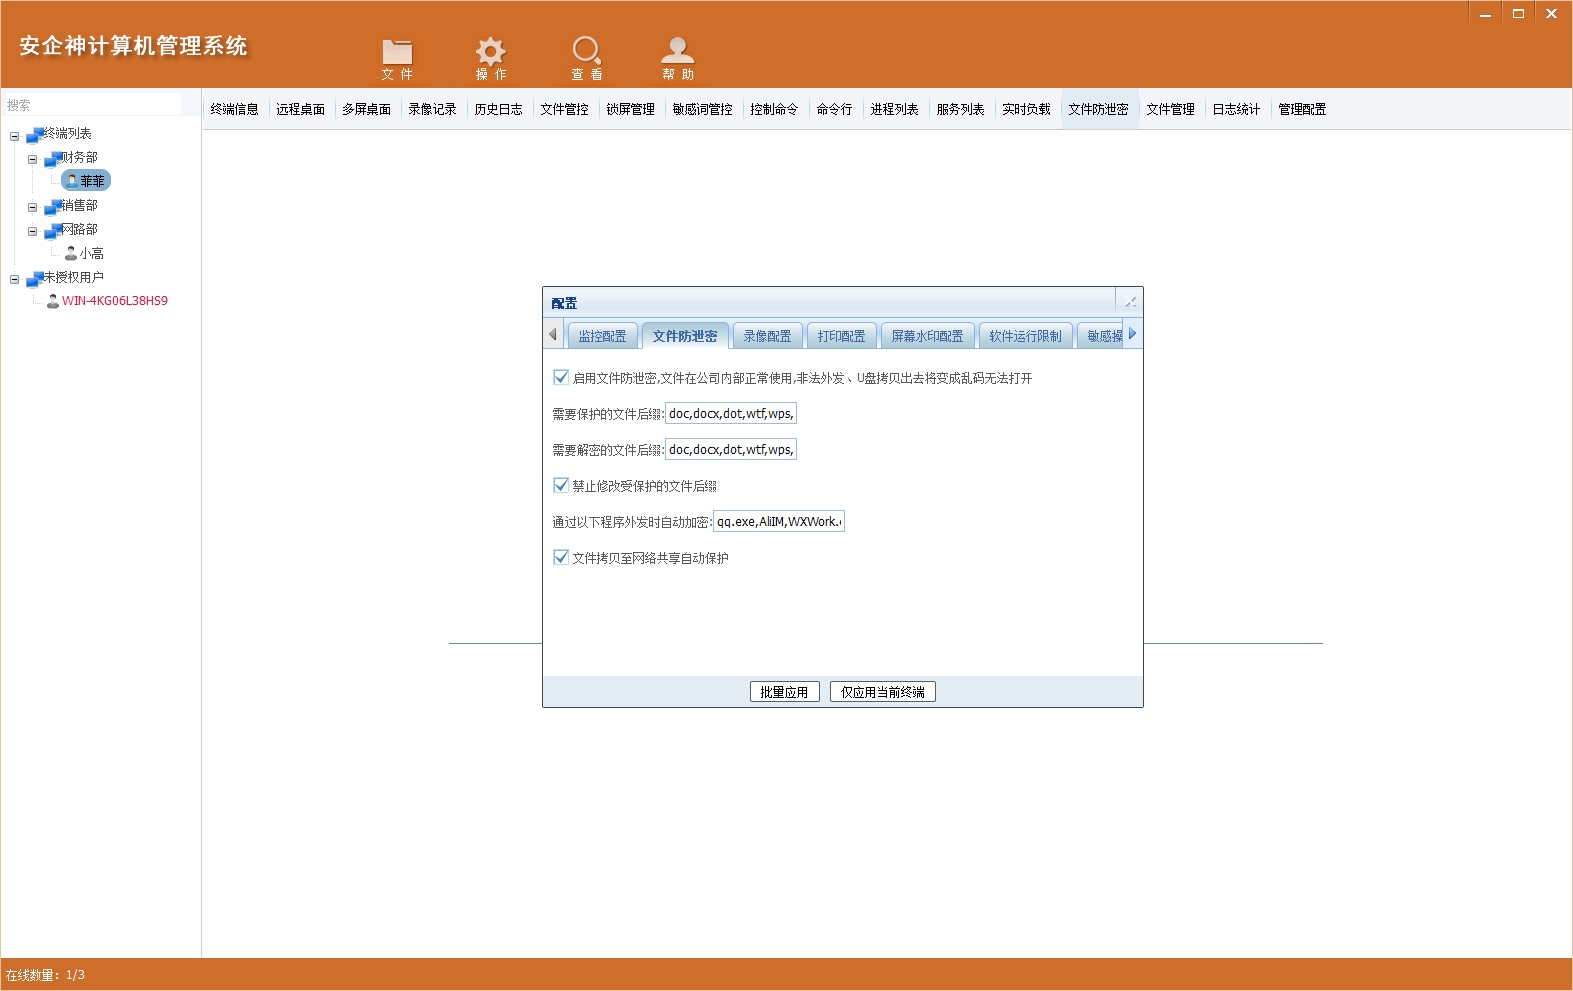This screenshot has height=991, width=1573.
Task: Open 远程桌面 from the toolbar
Action: pos(301,109)
